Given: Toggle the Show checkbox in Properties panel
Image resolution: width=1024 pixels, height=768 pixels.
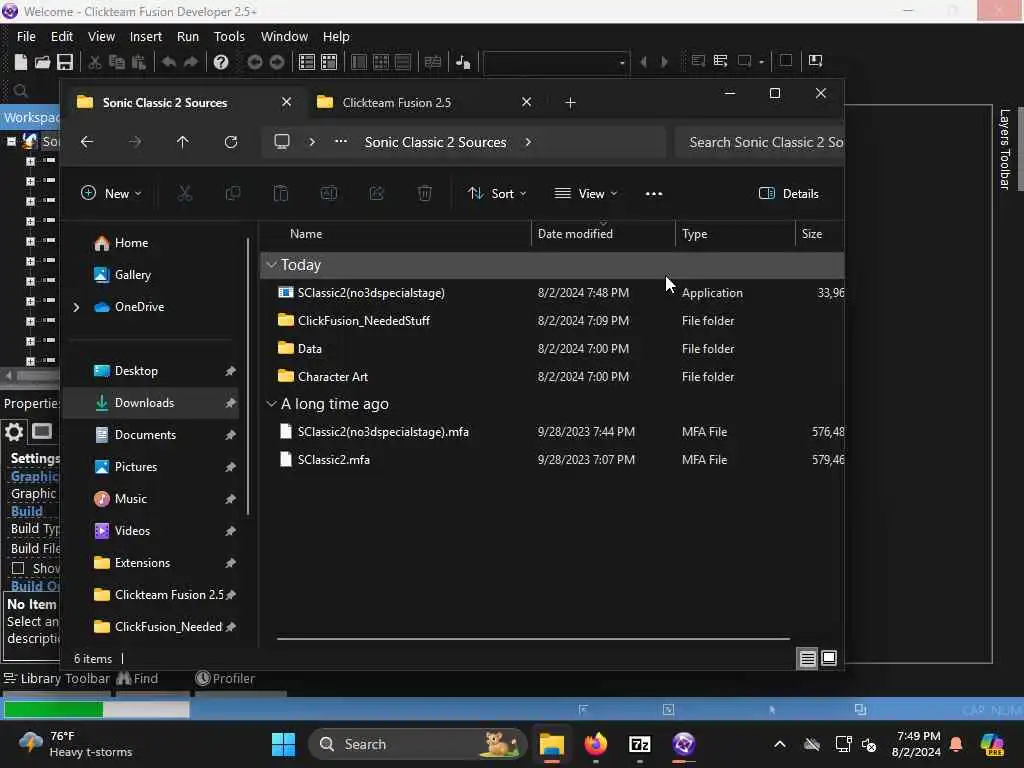Looking at the screenshot, I should [x=18, y=568].
